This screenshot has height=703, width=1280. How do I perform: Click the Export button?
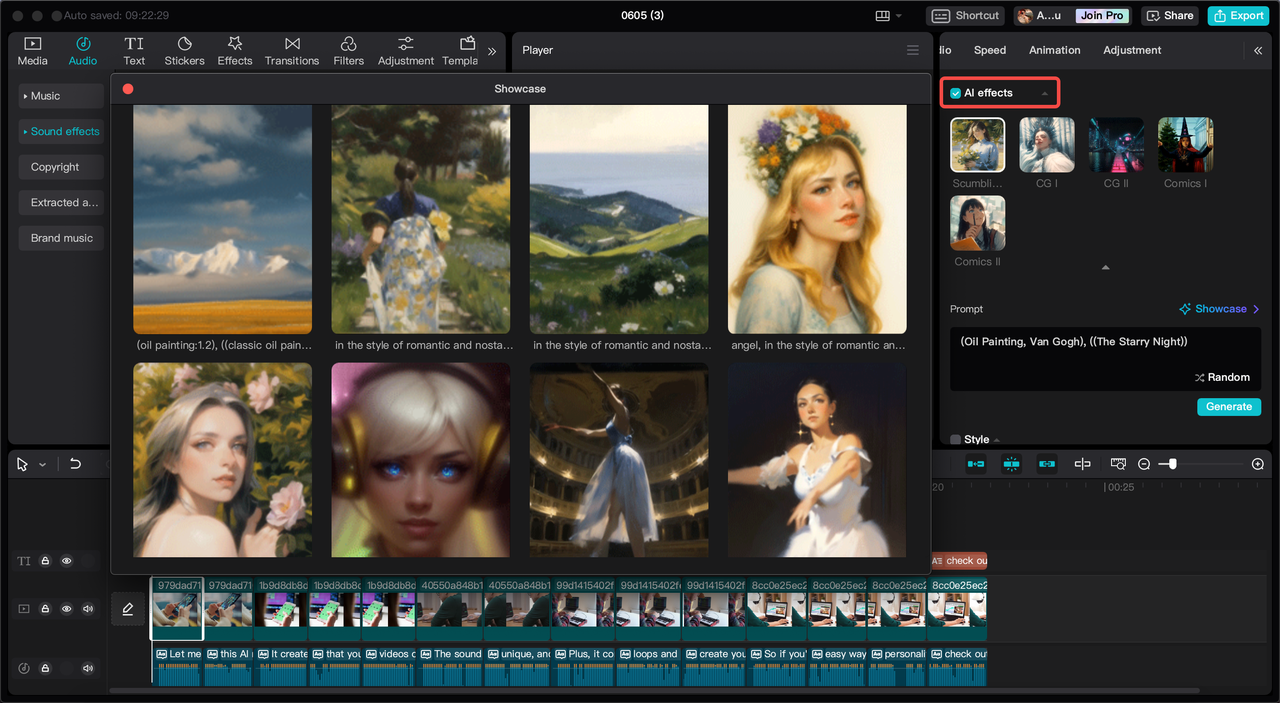(1238, 16)
